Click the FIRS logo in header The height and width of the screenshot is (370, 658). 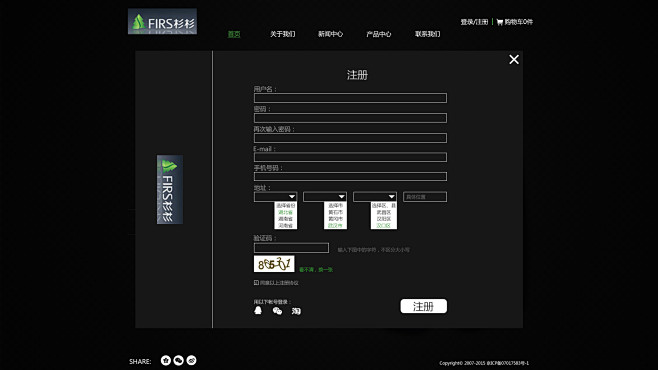point(162,21)
